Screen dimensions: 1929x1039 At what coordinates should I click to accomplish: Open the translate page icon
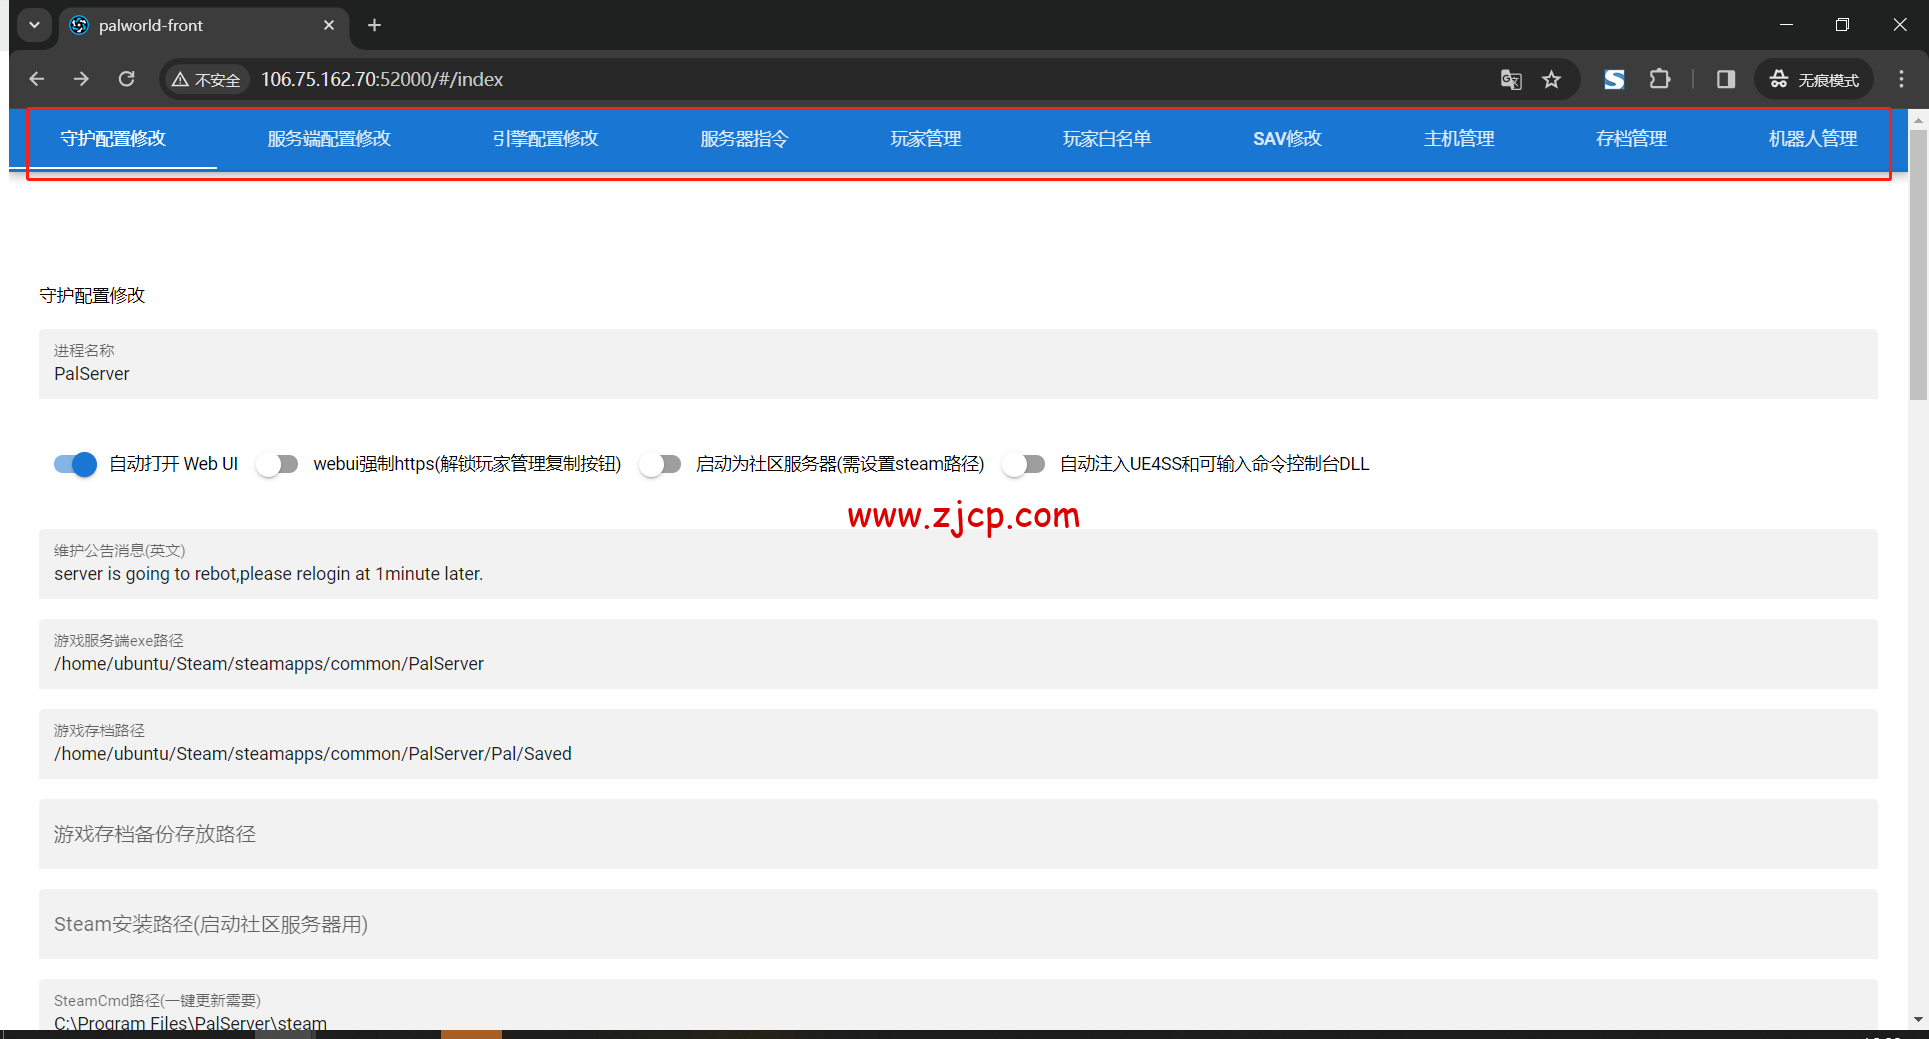click(x=1511, y=80)
